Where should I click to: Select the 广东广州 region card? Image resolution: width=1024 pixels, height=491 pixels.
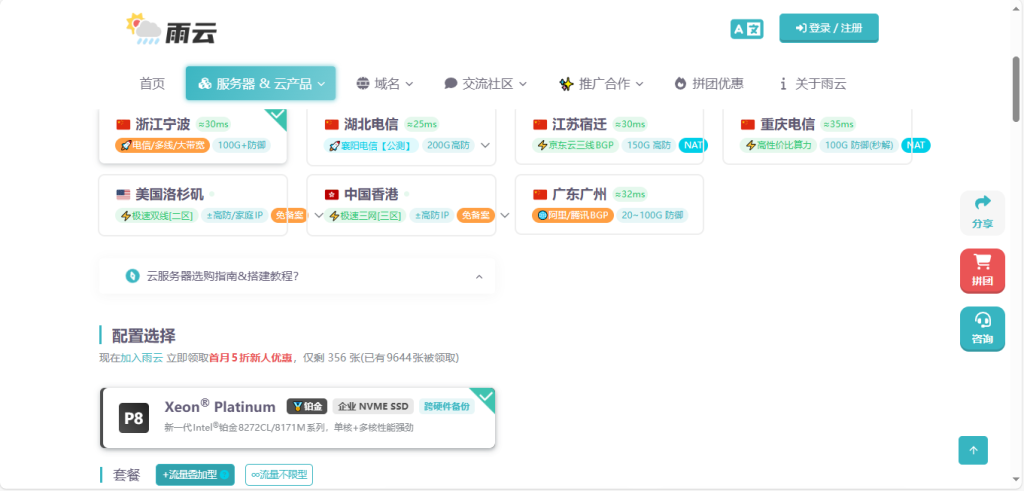click(x=609, y=204)
